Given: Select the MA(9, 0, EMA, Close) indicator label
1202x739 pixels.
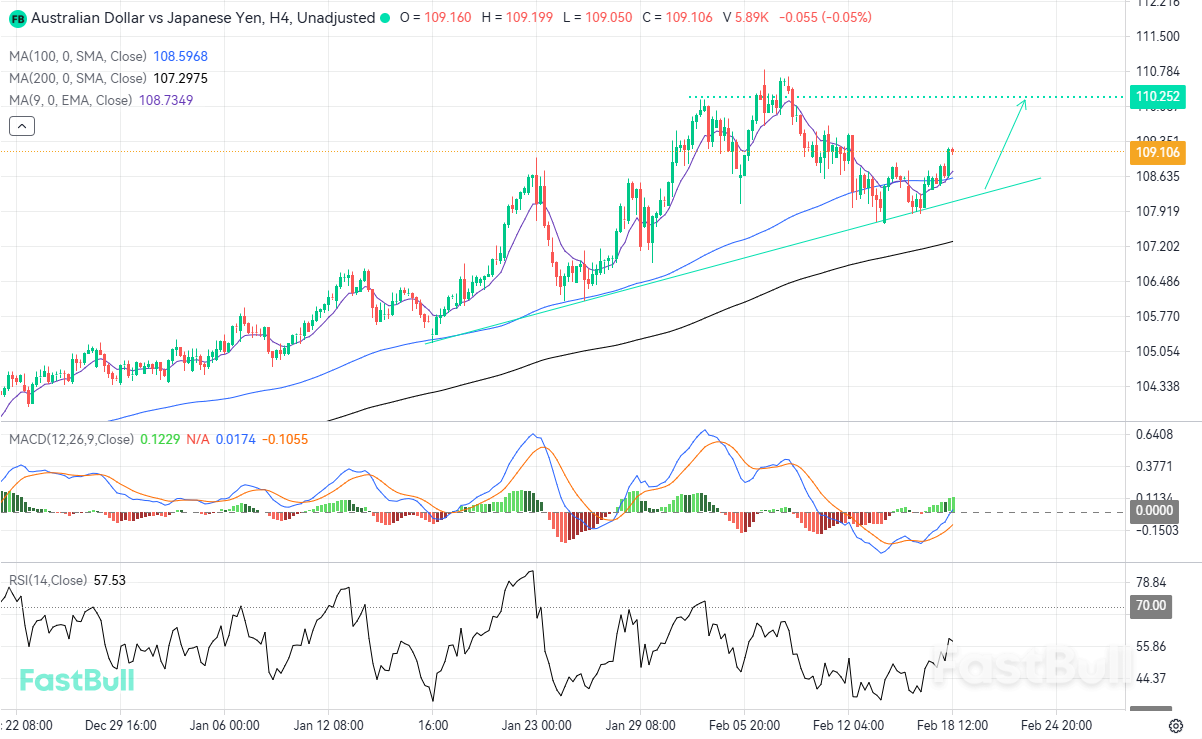Looking at the screenshot, I should click(x=70, y=100).
